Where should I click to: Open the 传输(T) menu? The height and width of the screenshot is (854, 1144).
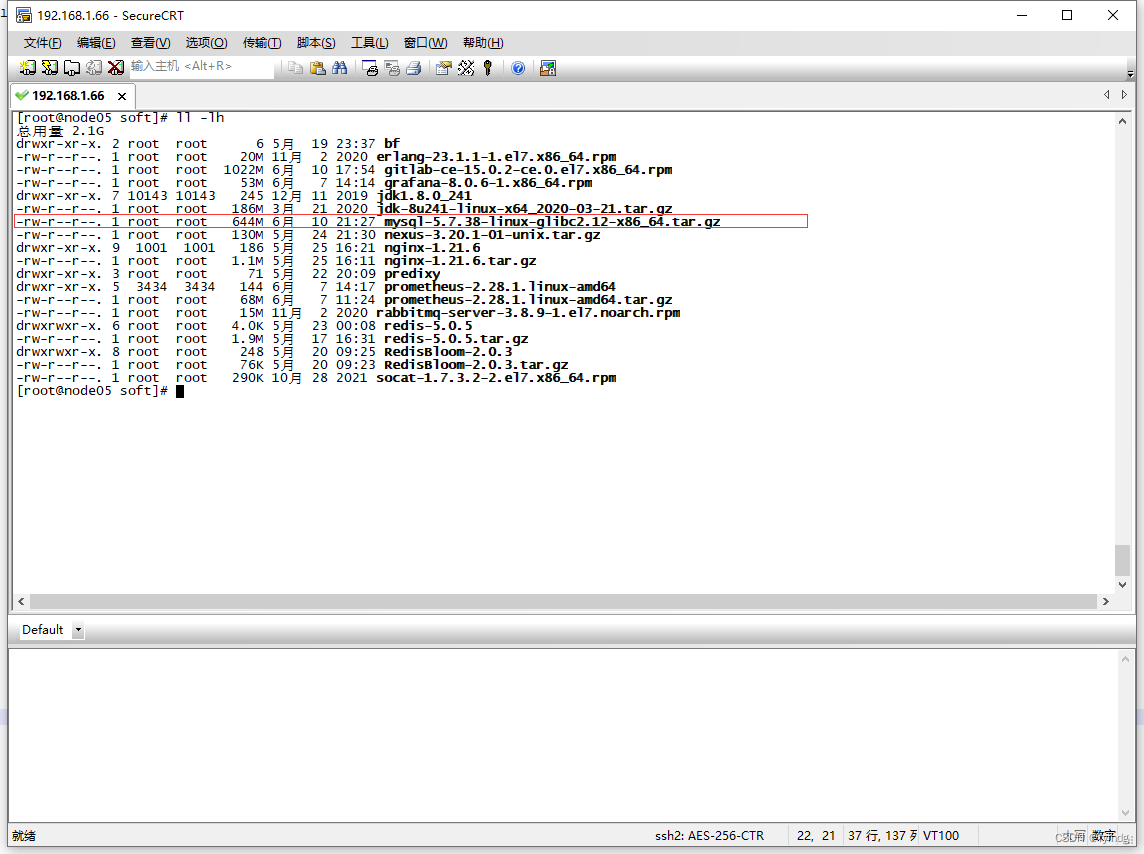coord(262,43)
